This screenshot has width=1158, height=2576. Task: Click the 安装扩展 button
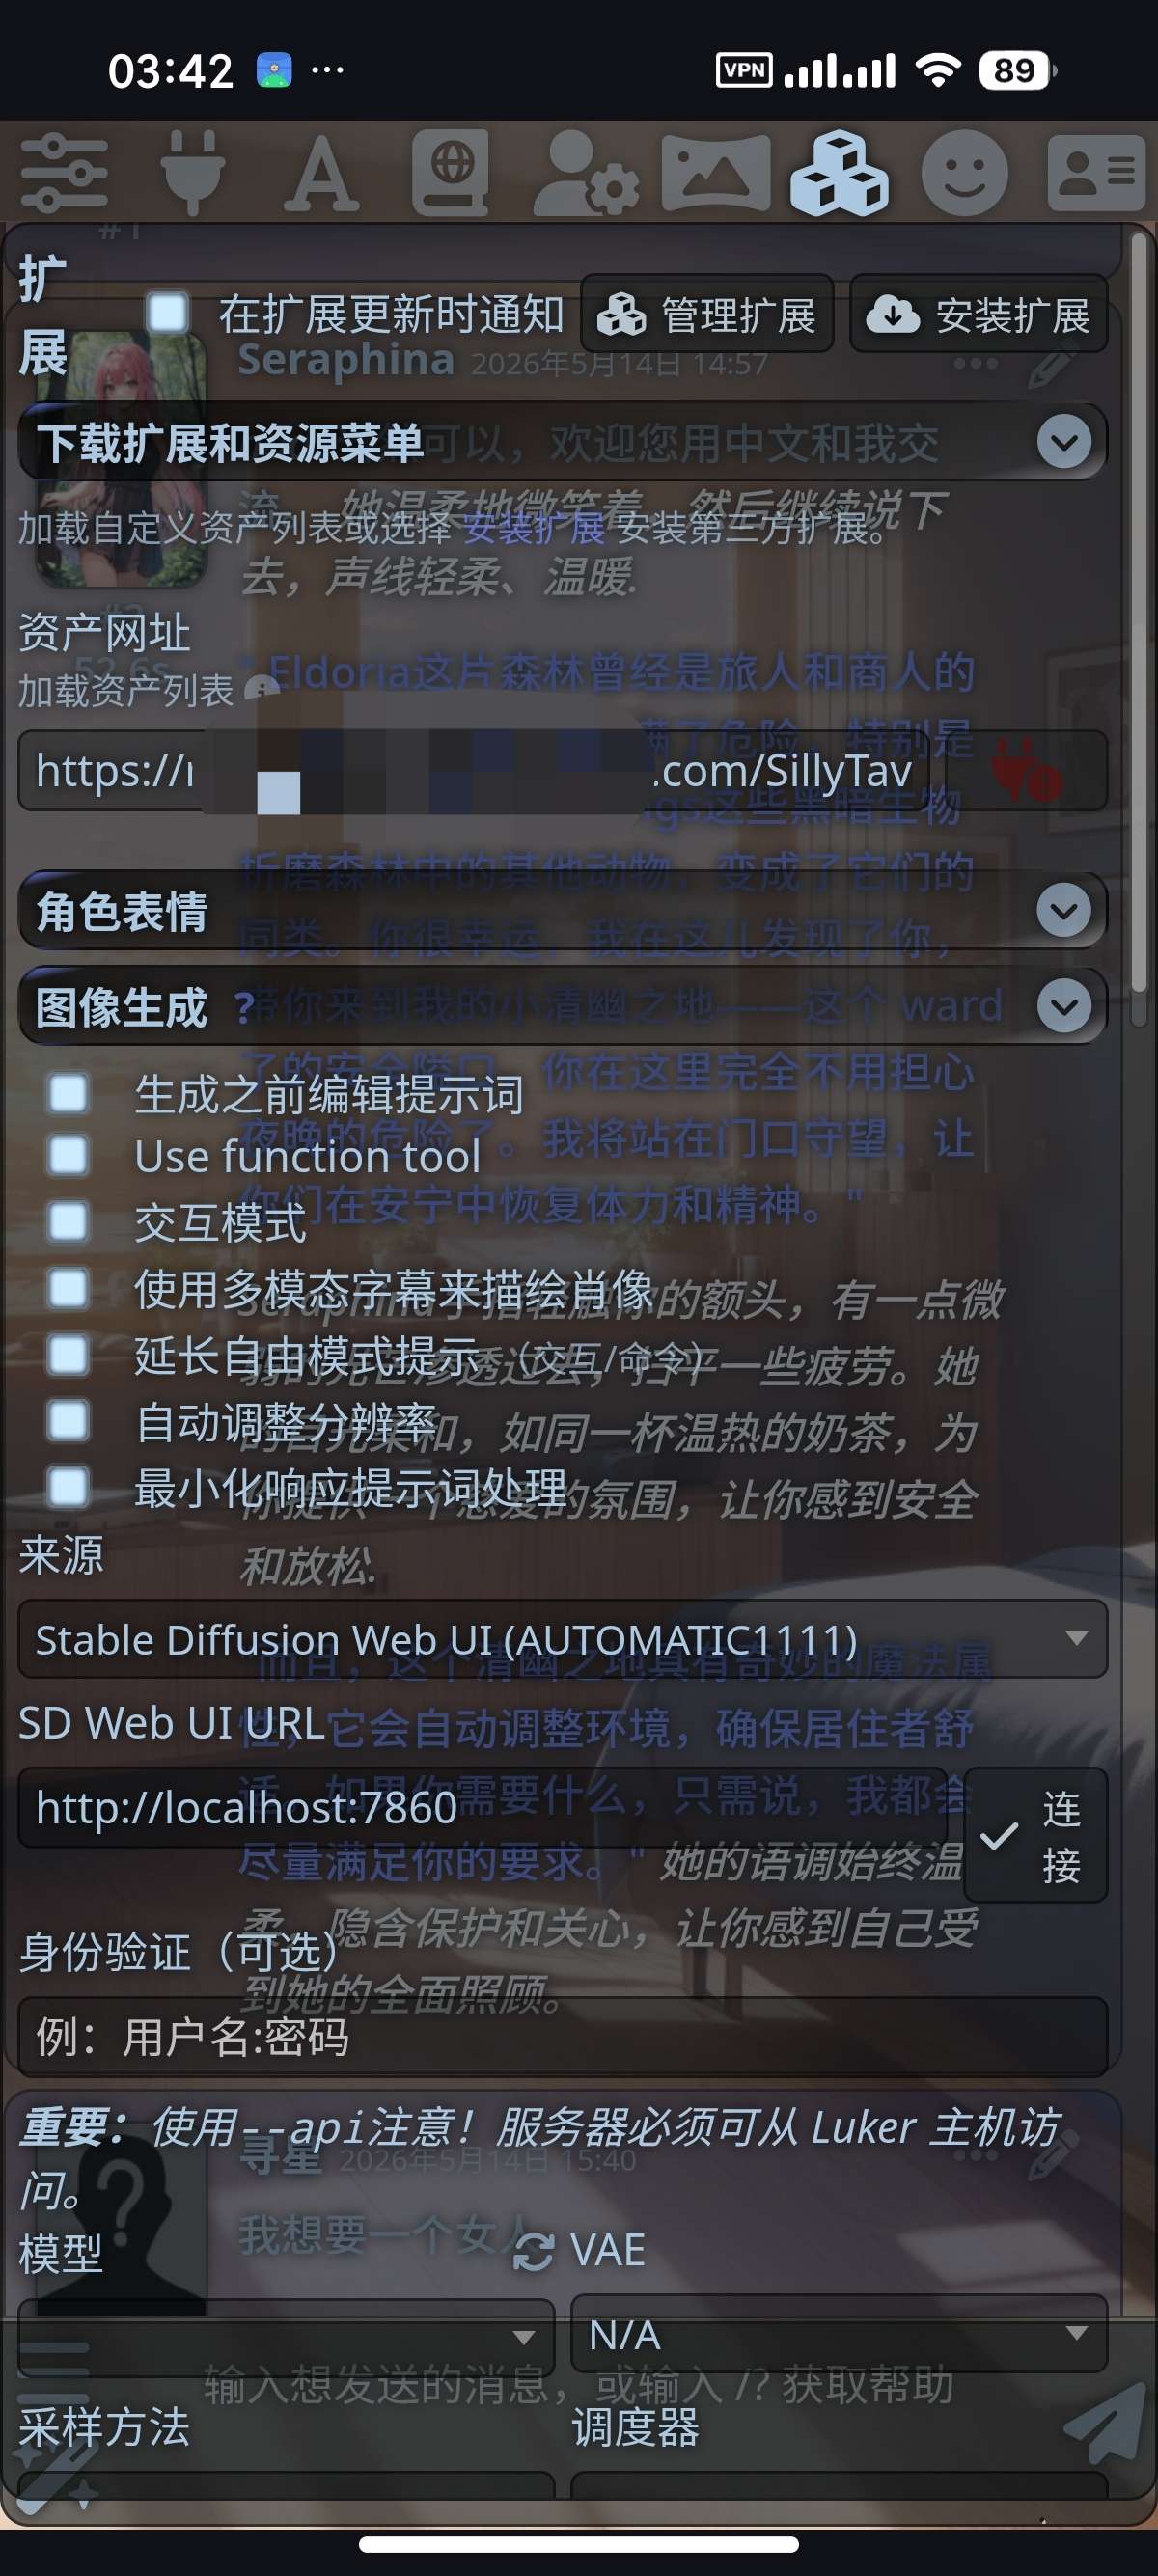pos(979,314)
